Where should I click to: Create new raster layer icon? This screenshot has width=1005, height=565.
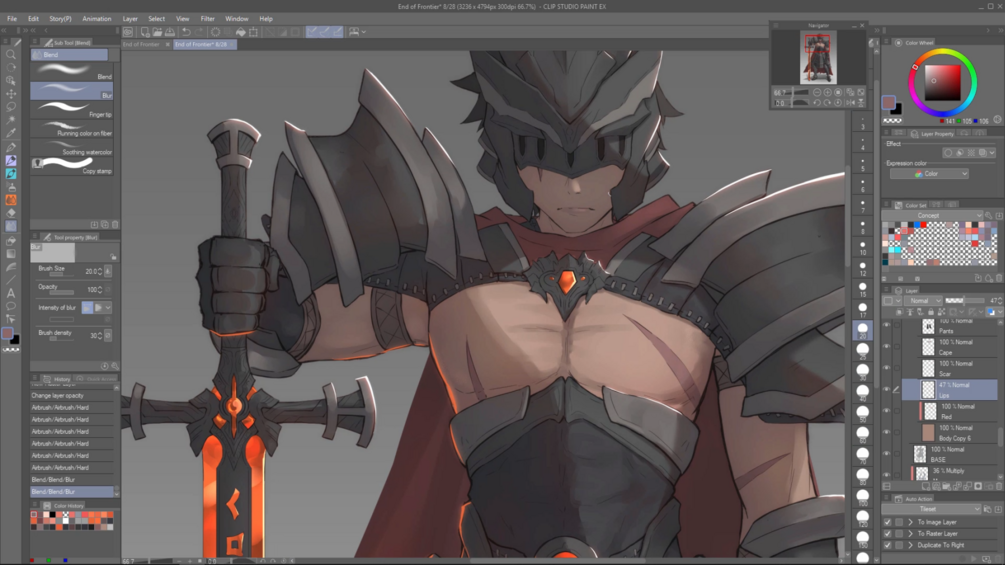pyautogui.click(x=926, y=486)
